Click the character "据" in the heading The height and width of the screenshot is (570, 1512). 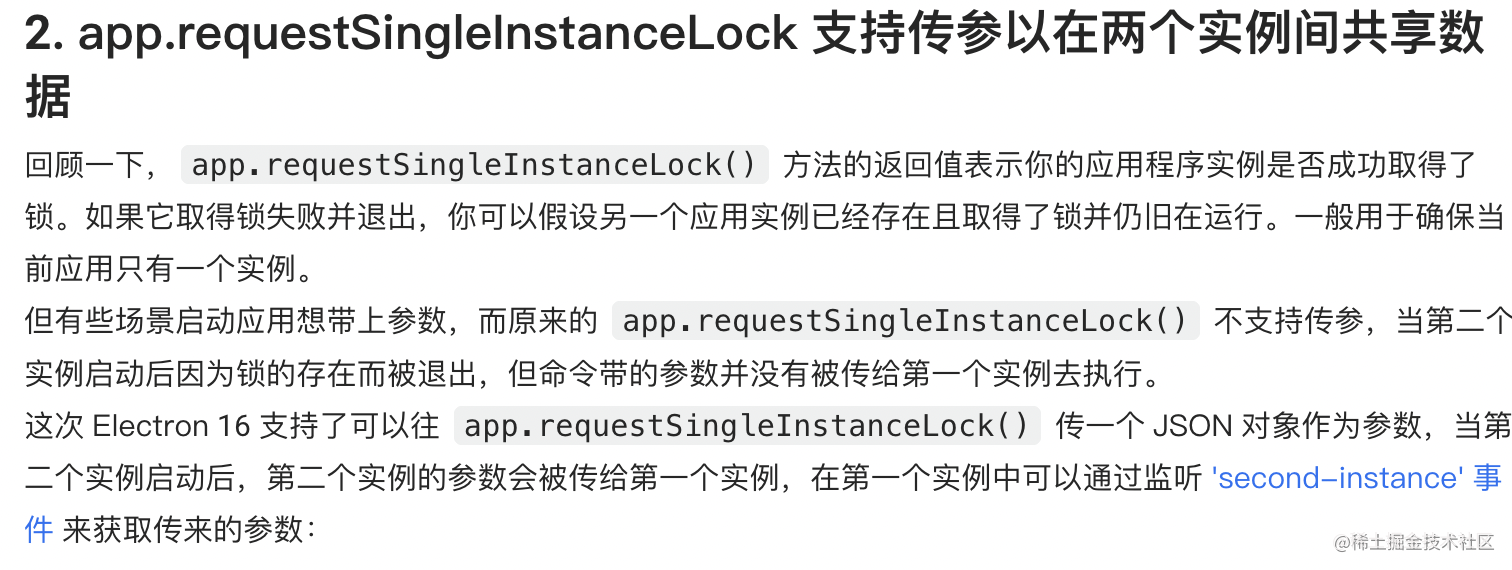[x=48, y=98]
